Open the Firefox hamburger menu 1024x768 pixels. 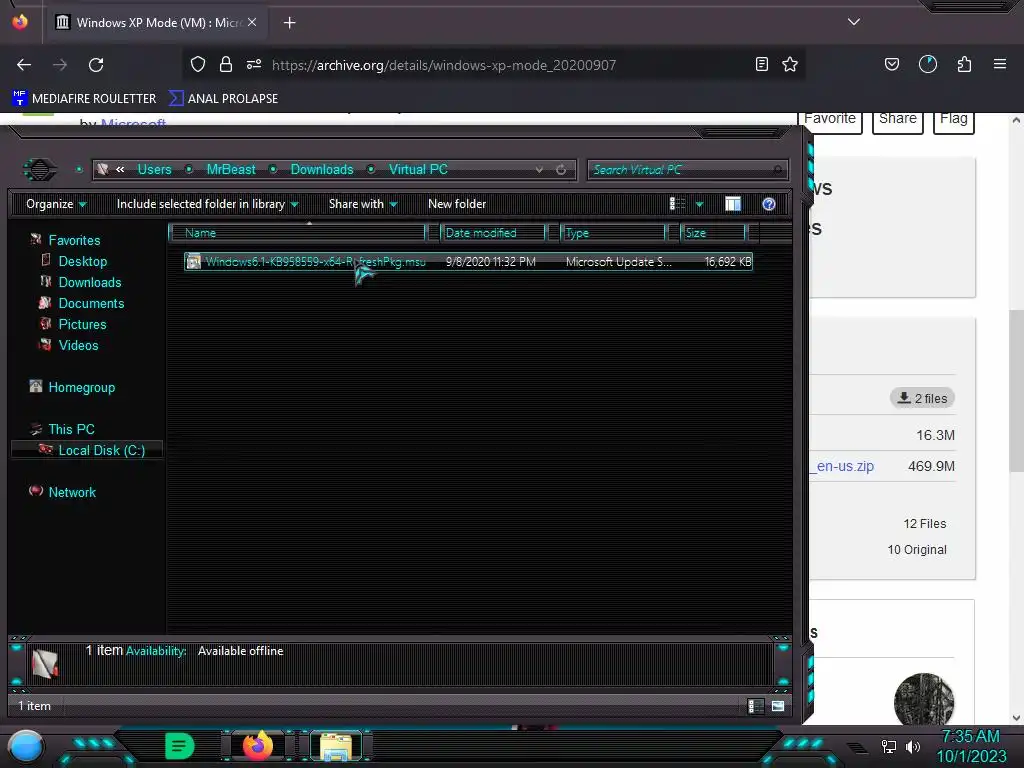click(x=999, y=64)
